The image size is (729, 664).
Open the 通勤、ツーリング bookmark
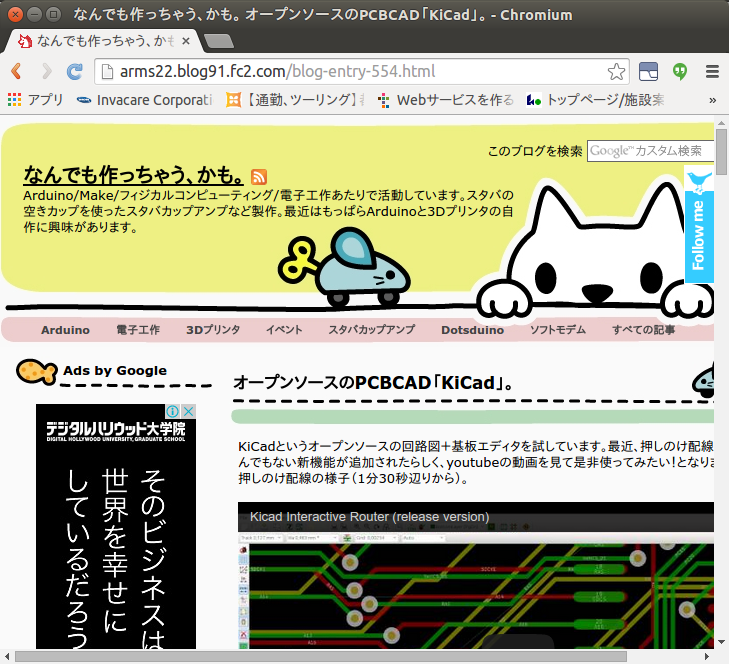click(x=295, y=100)
